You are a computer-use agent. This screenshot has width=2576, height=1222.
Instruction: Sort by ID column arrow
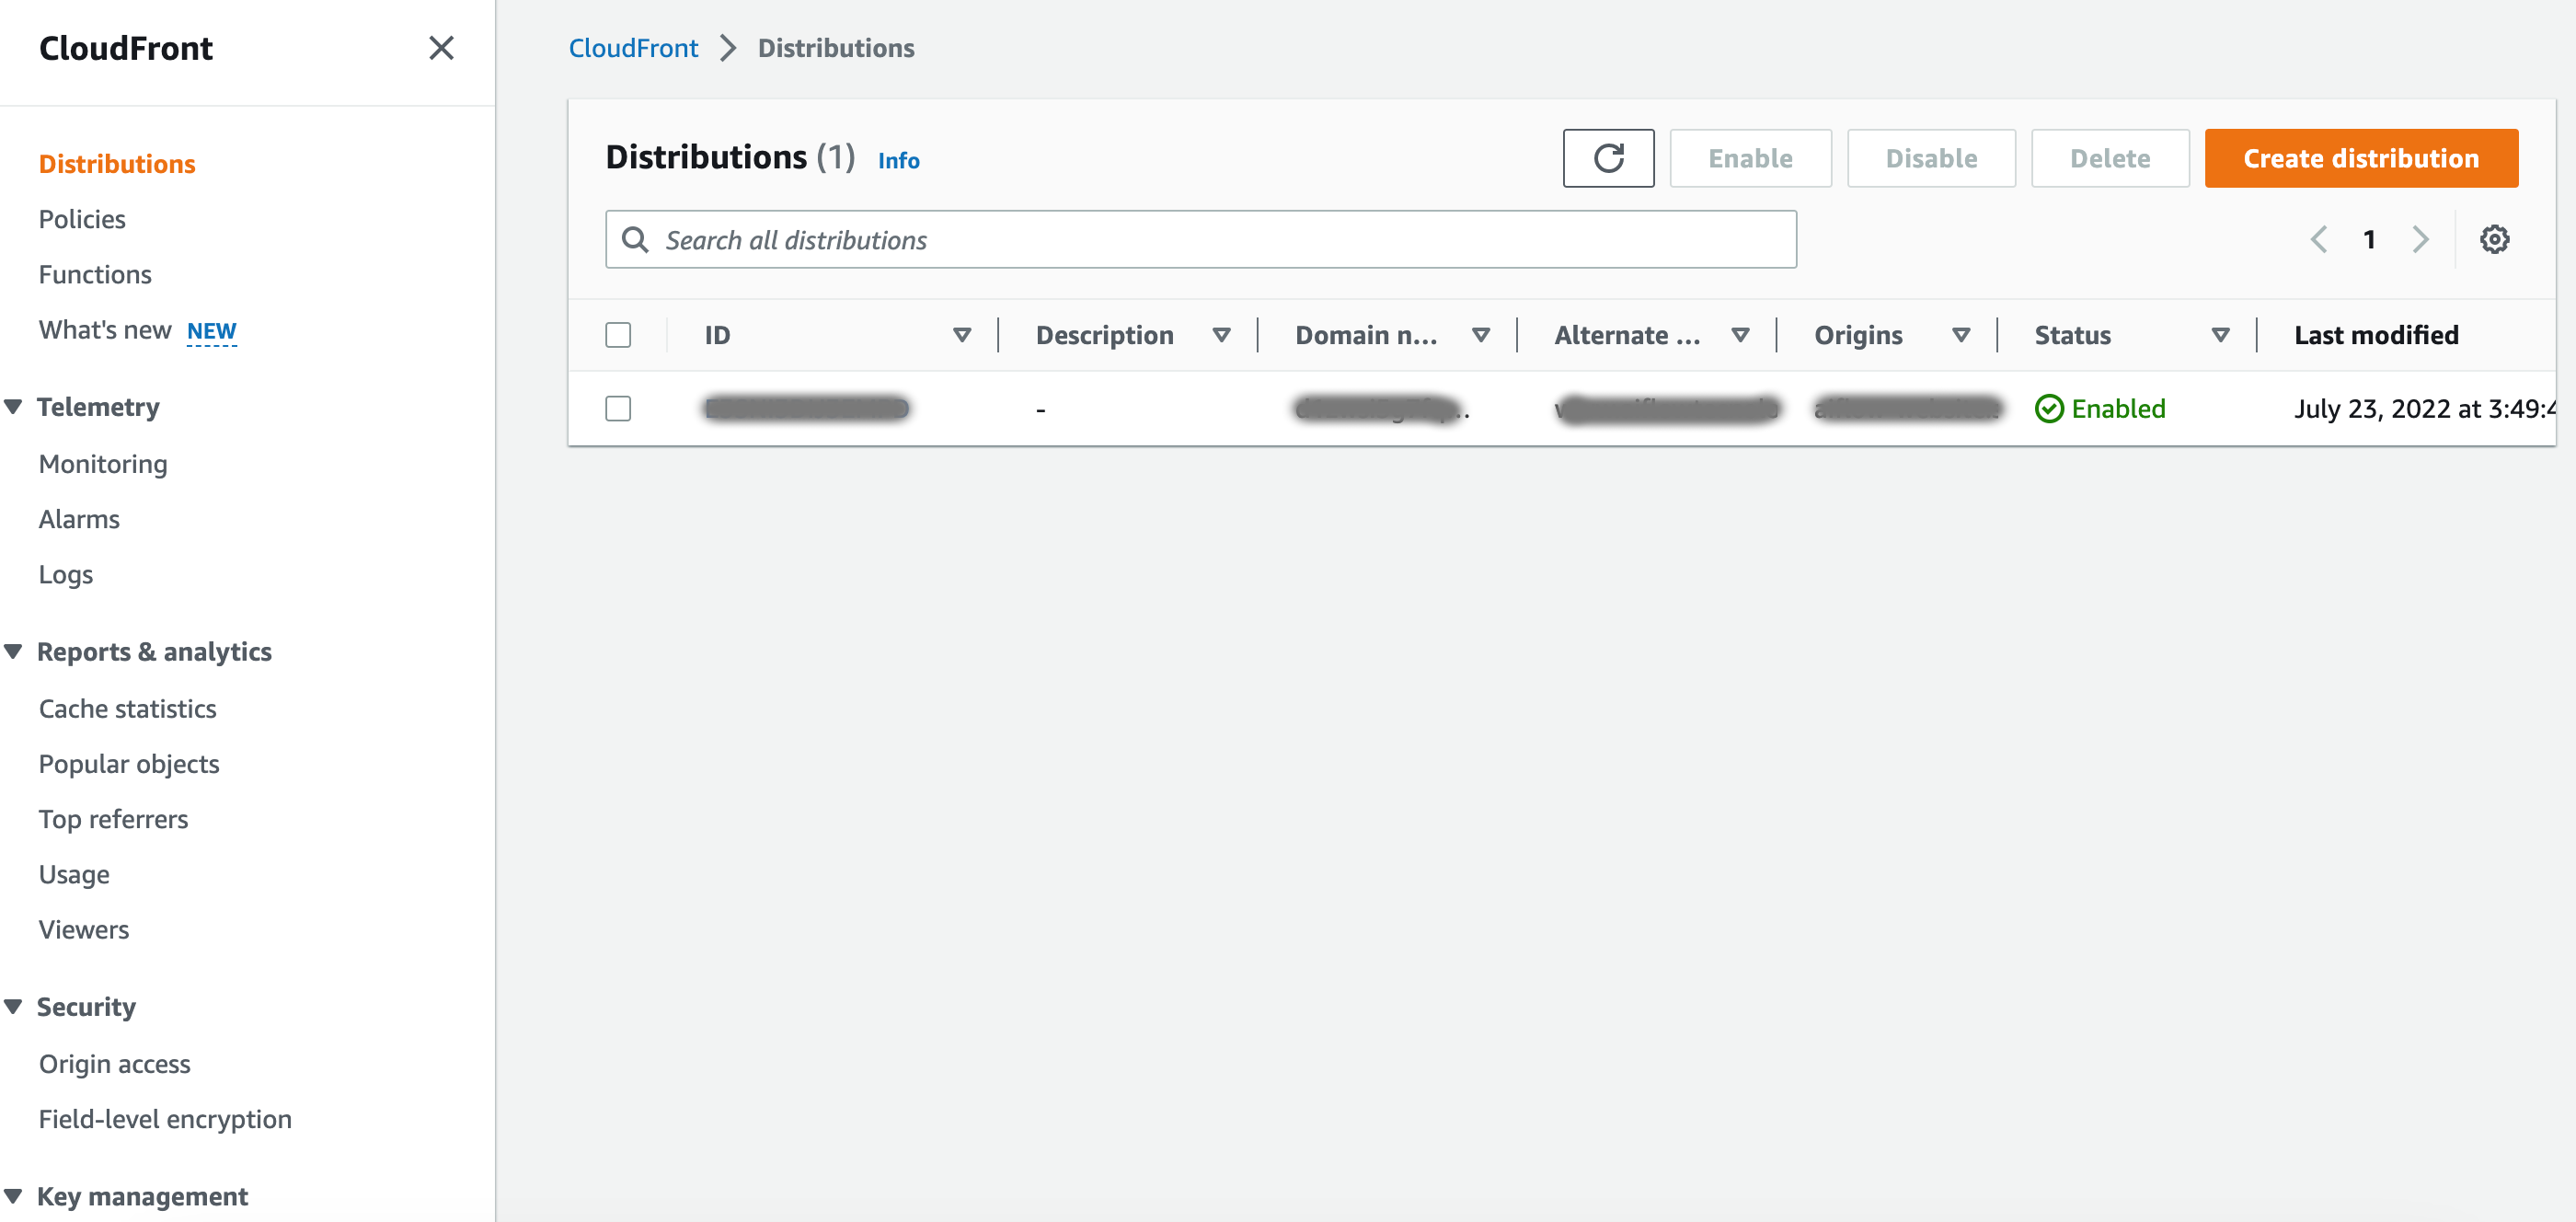[961, 335]
